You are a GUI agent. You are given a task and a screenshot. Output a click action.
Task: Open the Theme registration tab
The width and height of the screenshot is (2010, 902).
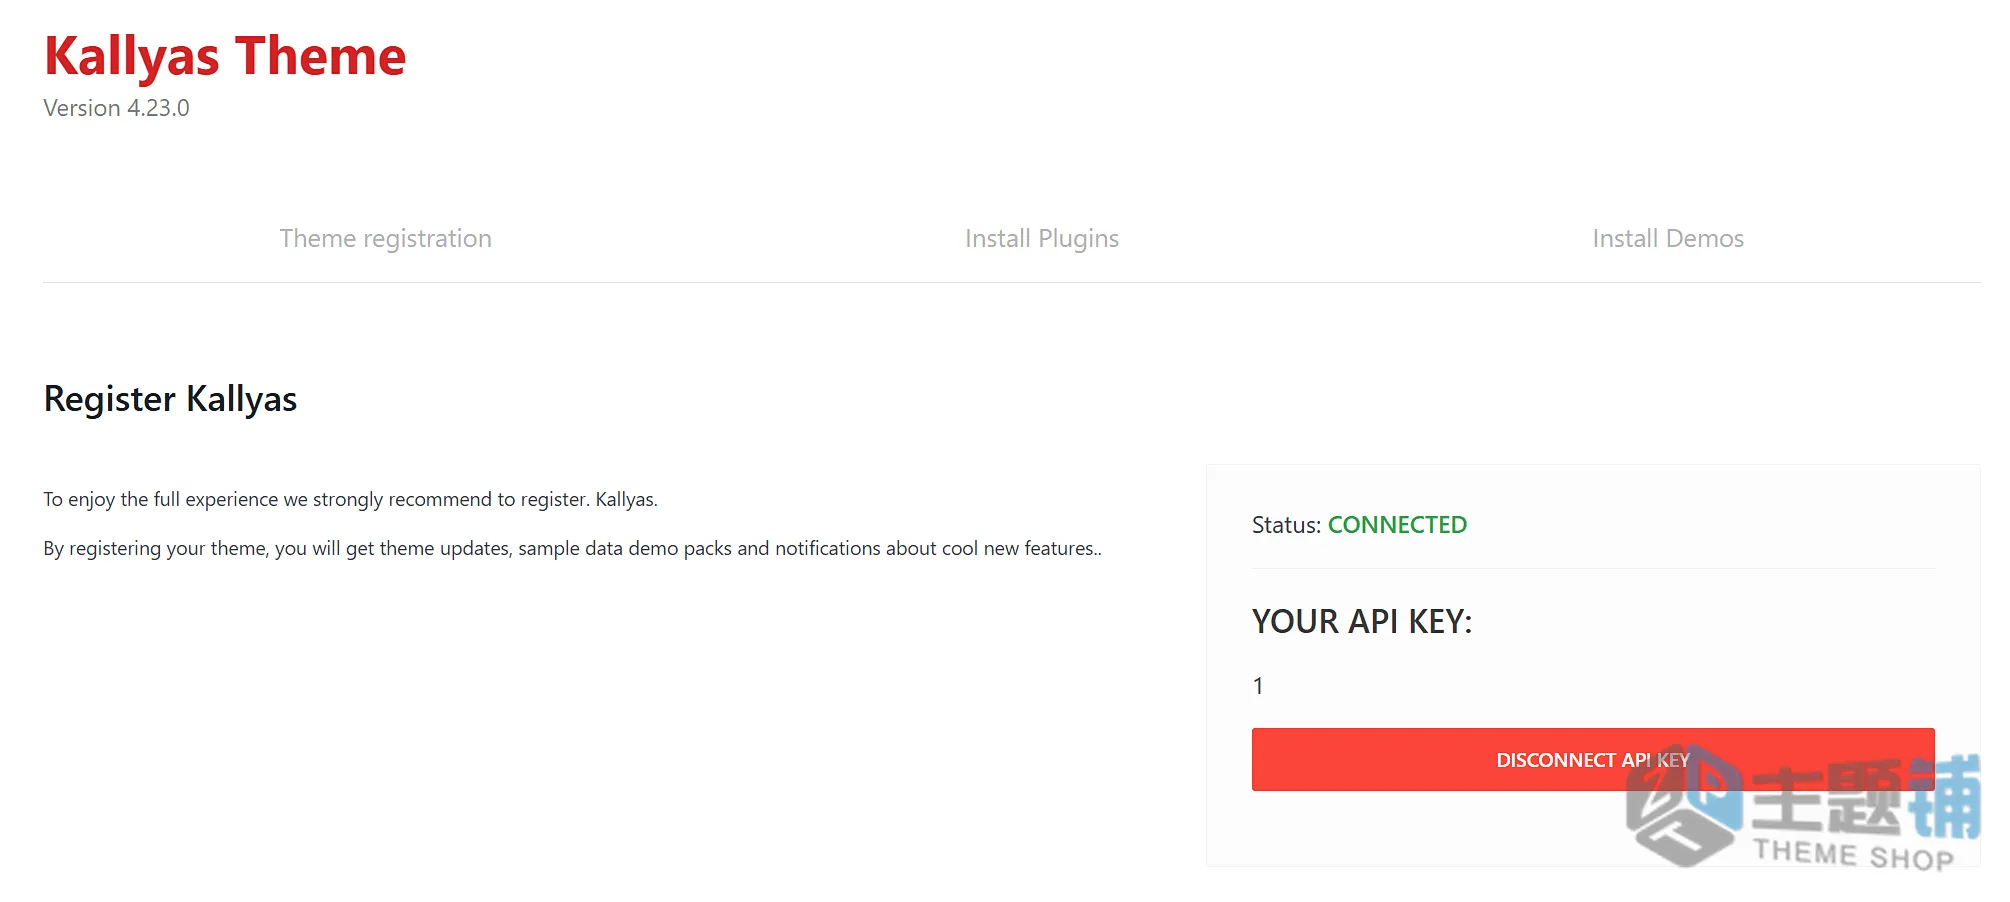coord(385,239)
